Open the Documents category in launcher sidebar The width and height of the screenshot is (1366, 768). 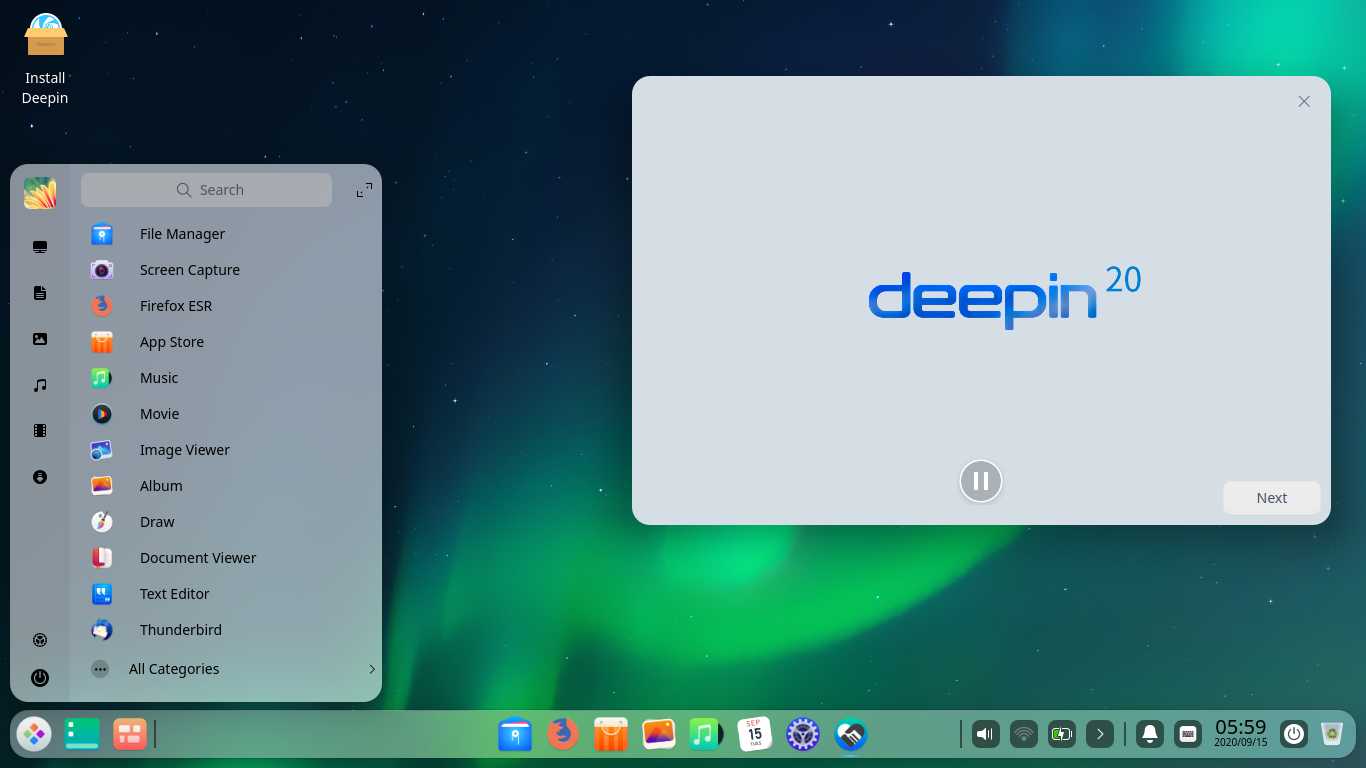click(39, 292)
